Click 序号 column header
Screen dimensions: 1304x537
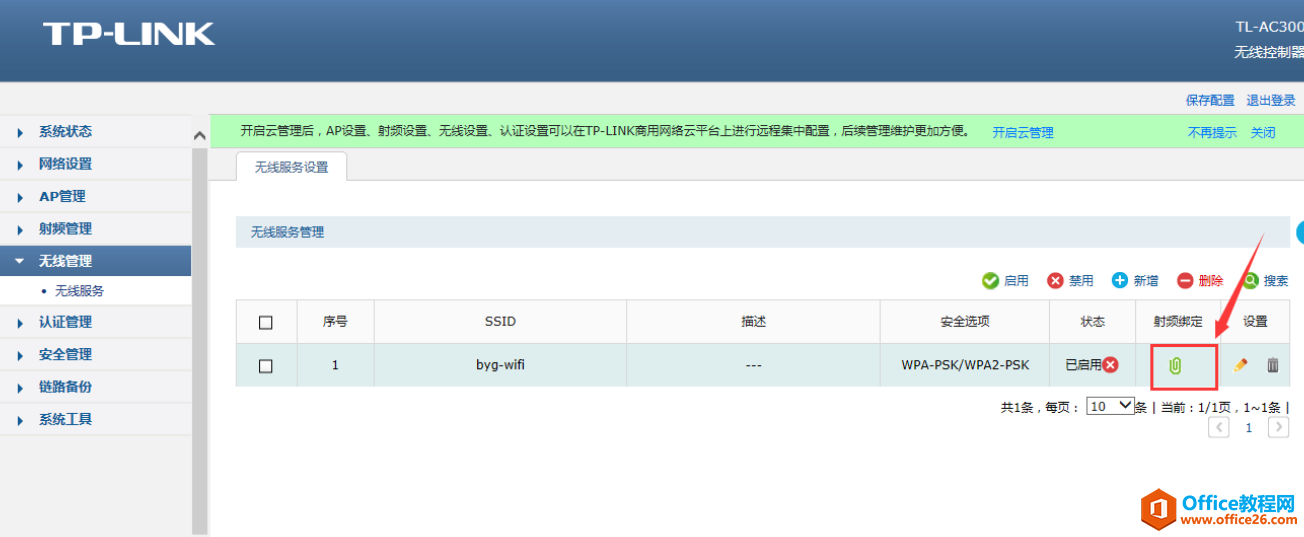[335, 321]
